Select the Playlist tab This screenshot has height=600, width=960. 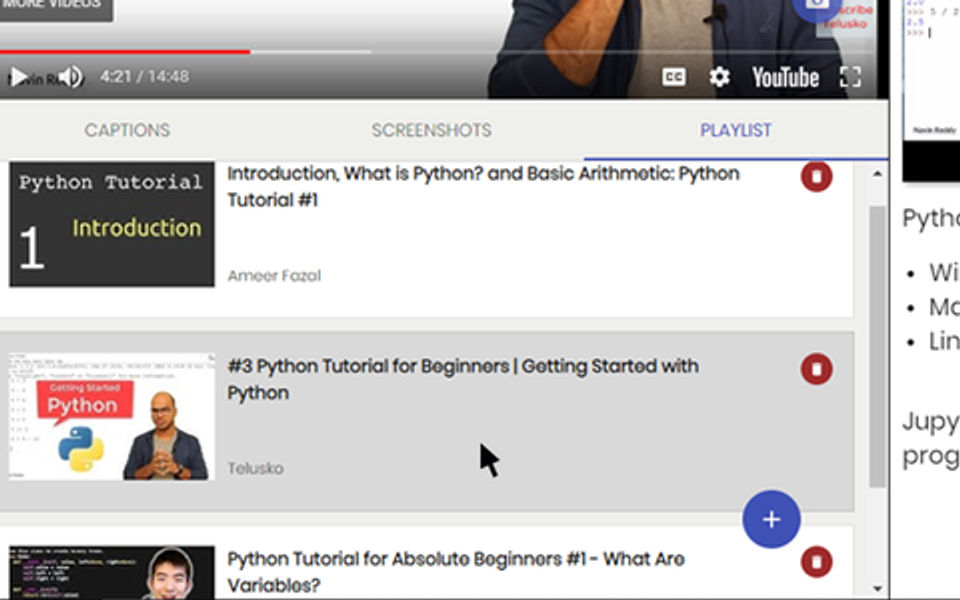pyautogui.click(x=736, y=130)
